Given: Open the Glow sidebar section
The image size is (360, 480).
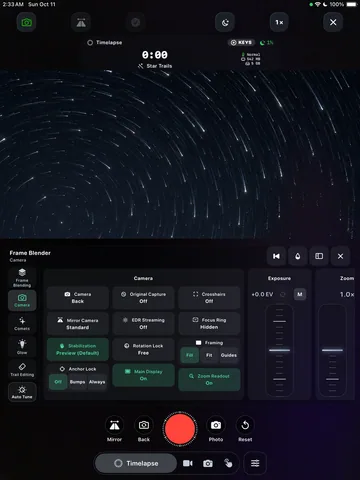Looking at the screenshot, I should tap(22, 347).
